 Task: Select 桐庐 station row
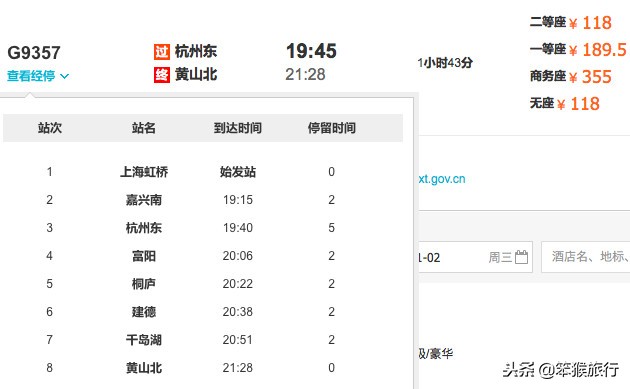click(x=144, y=284)
